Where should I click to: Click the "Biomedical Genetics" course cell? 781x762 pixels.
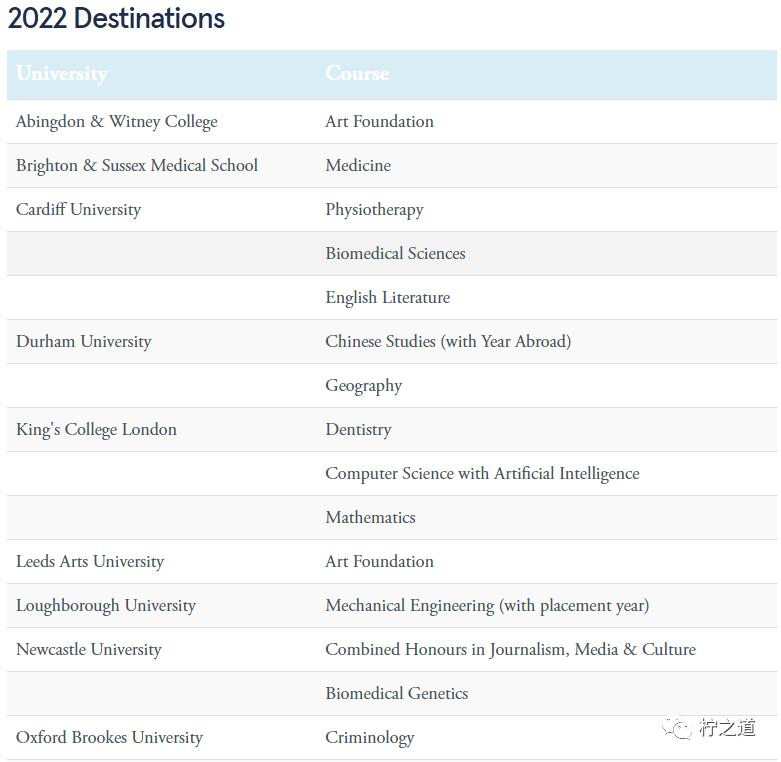(x=396, y=693)
